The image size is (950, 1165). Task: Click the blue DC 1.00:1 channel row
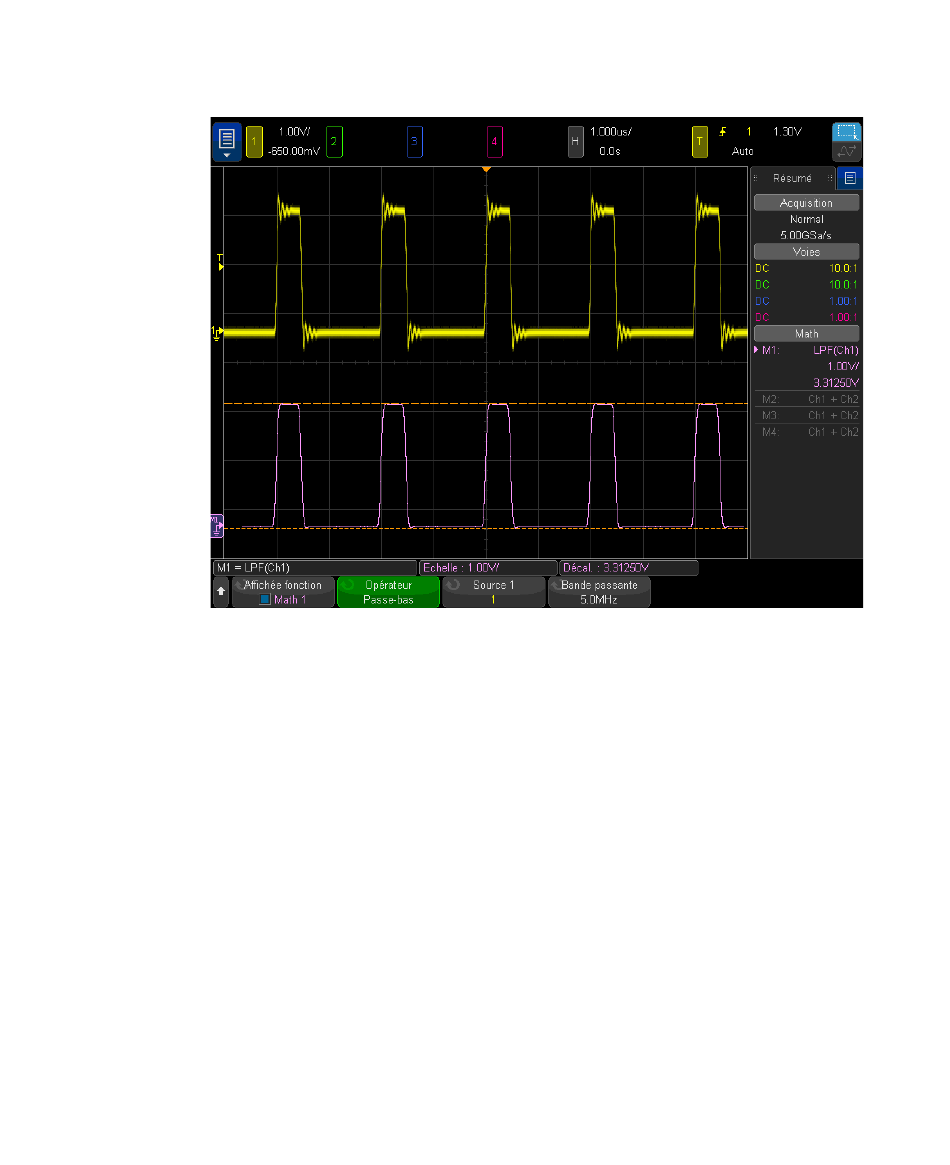(x=806, y=301)
